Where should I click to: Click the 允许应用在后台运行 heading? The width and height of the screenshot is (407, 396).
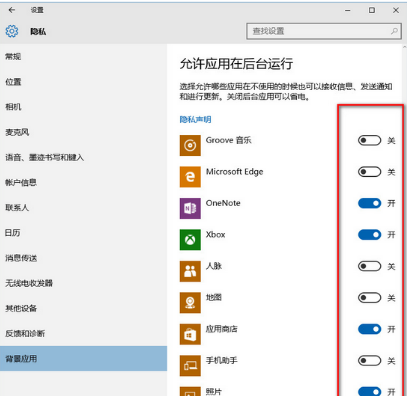pos(236,64)
